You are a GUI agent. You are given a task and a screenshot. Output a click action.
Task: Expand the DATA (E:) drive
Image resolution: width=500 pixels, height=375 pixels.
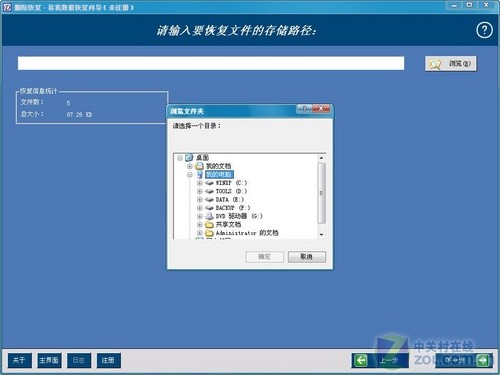tap(199, 199)
